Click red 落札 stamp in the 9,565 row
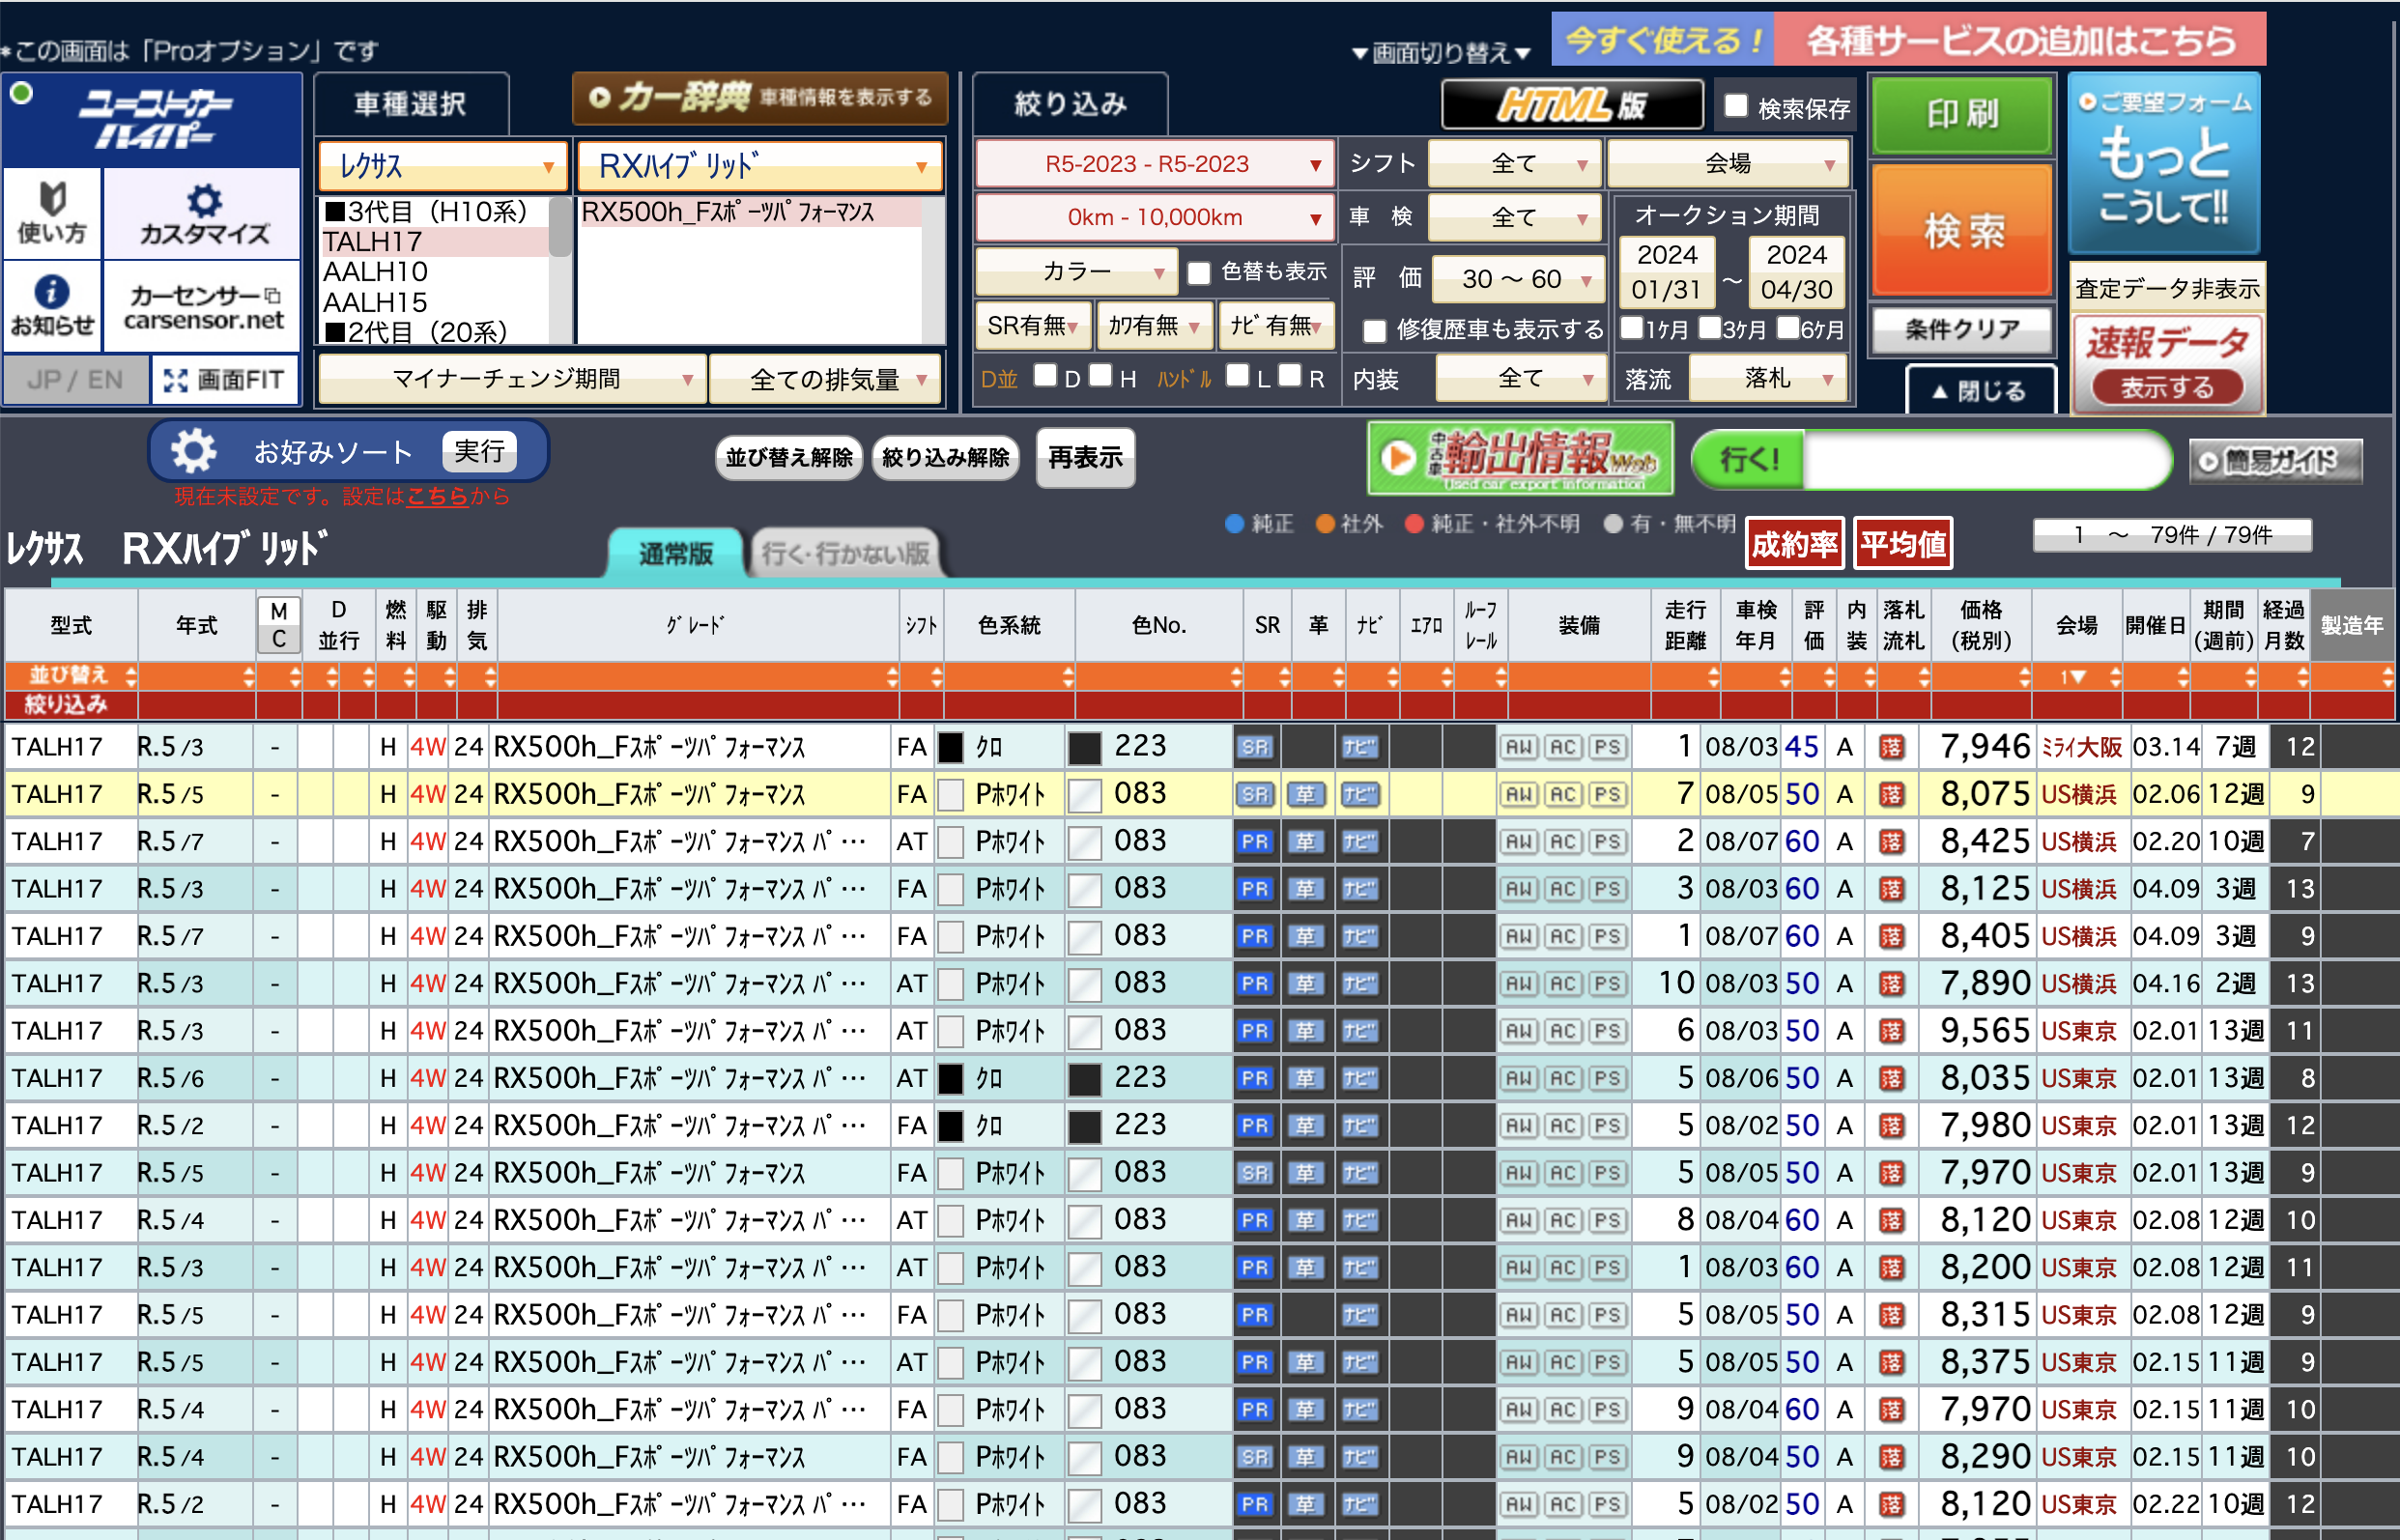 (1891, 1031)
